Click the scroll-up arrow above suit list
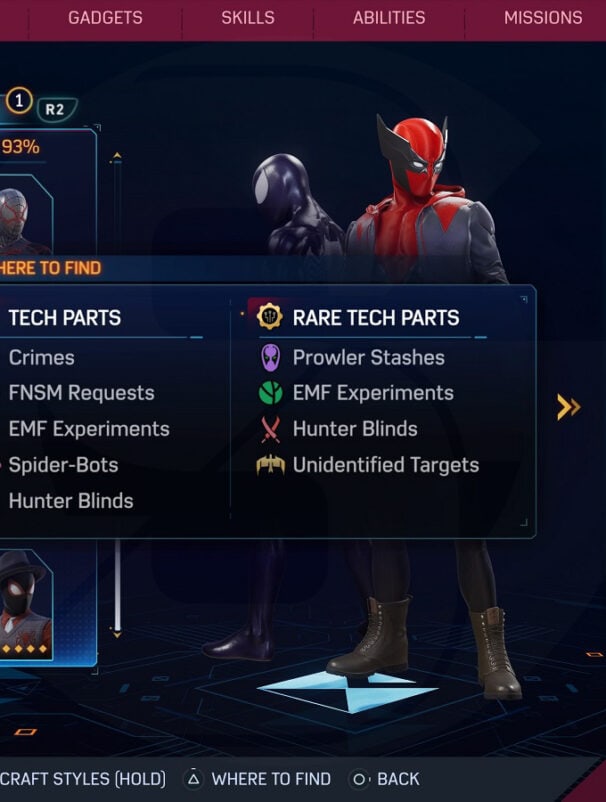 pos(117,157)
